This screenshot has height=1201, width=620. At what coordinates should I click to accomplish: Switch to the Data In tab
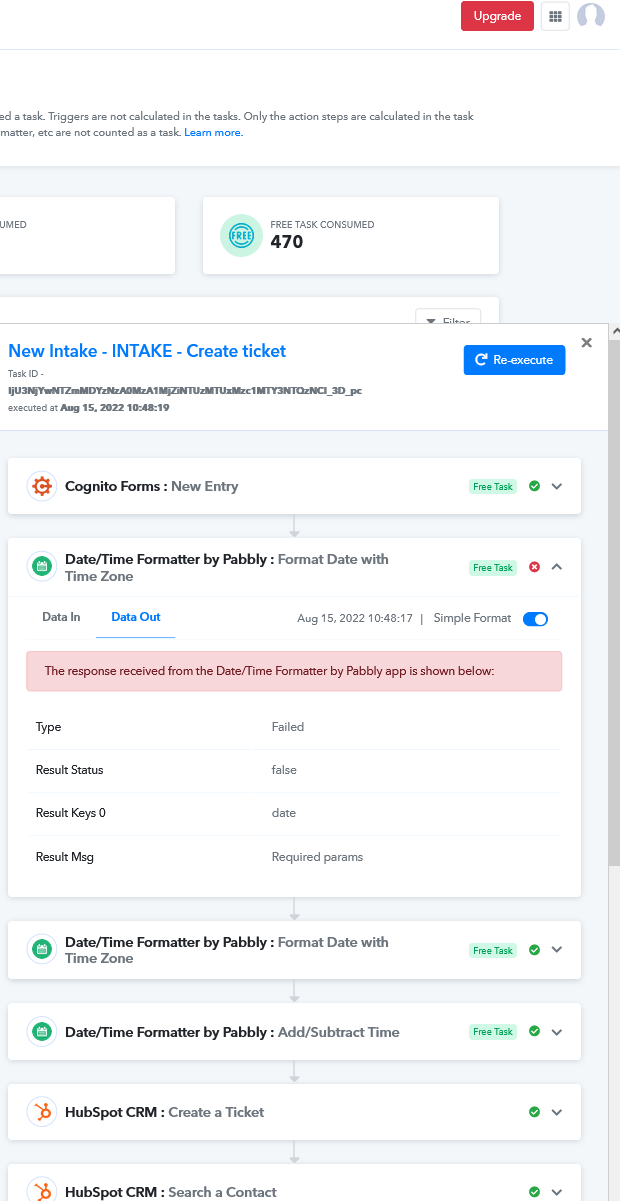pyautogui.click(x=61, y=617)
